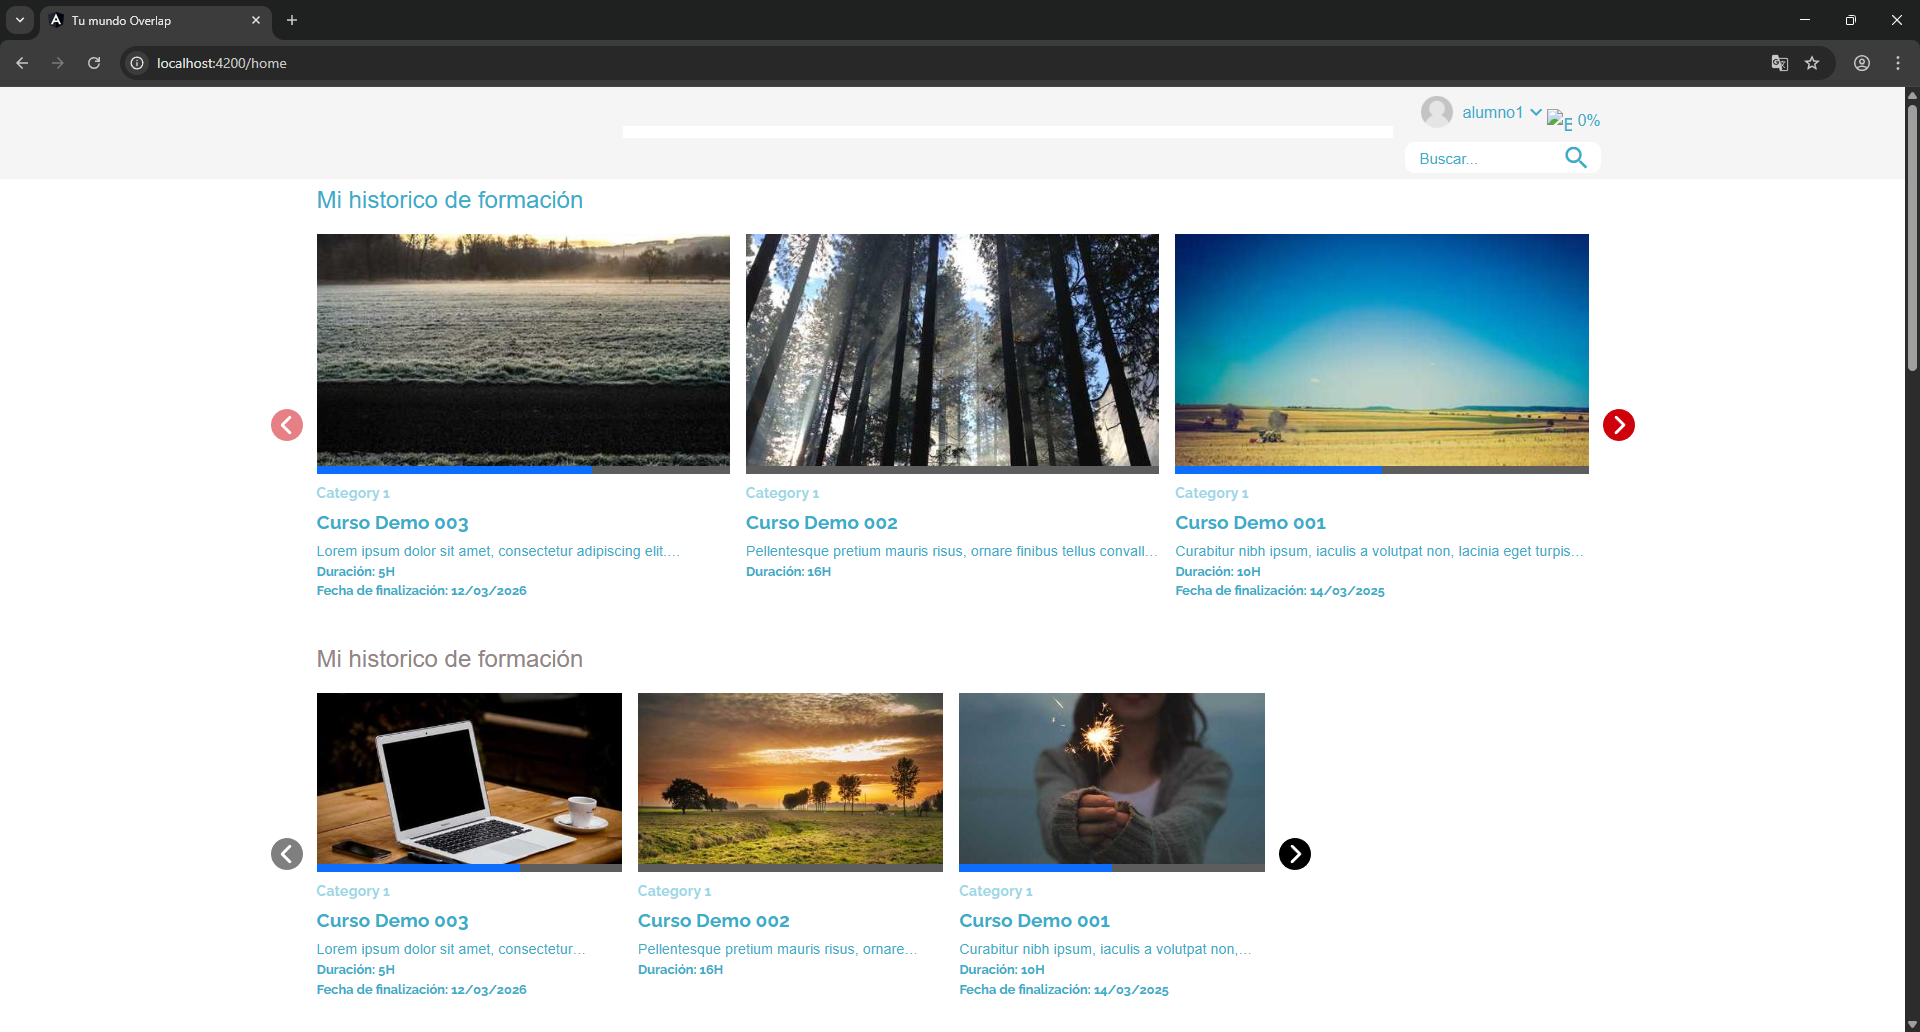This screenshot has width=1920, height=1032.
Task: Click the gray previous arrow of second carousel
Action: [287, 854]
